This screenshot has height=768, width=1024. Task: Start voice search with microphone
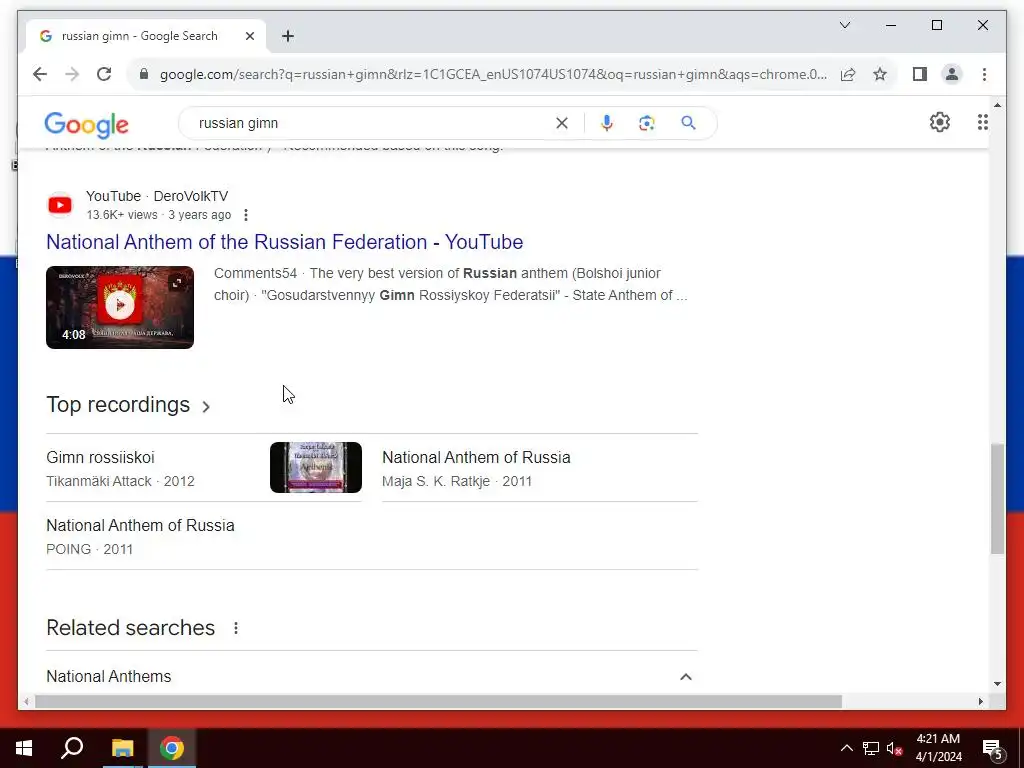(607, 123)
